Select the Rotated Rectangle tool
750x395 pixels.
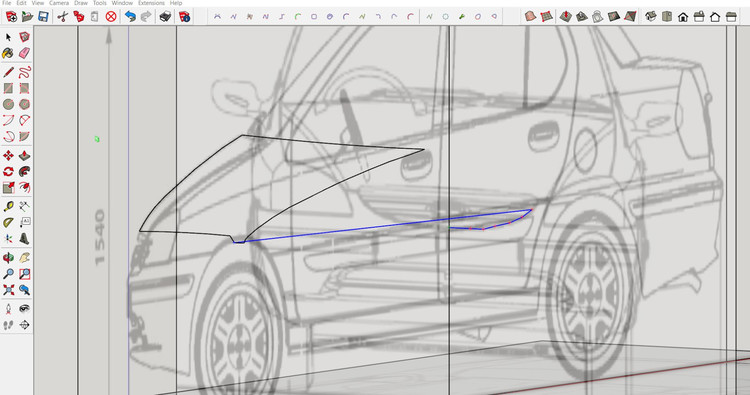pyautogui.click(x=24, y=88)
